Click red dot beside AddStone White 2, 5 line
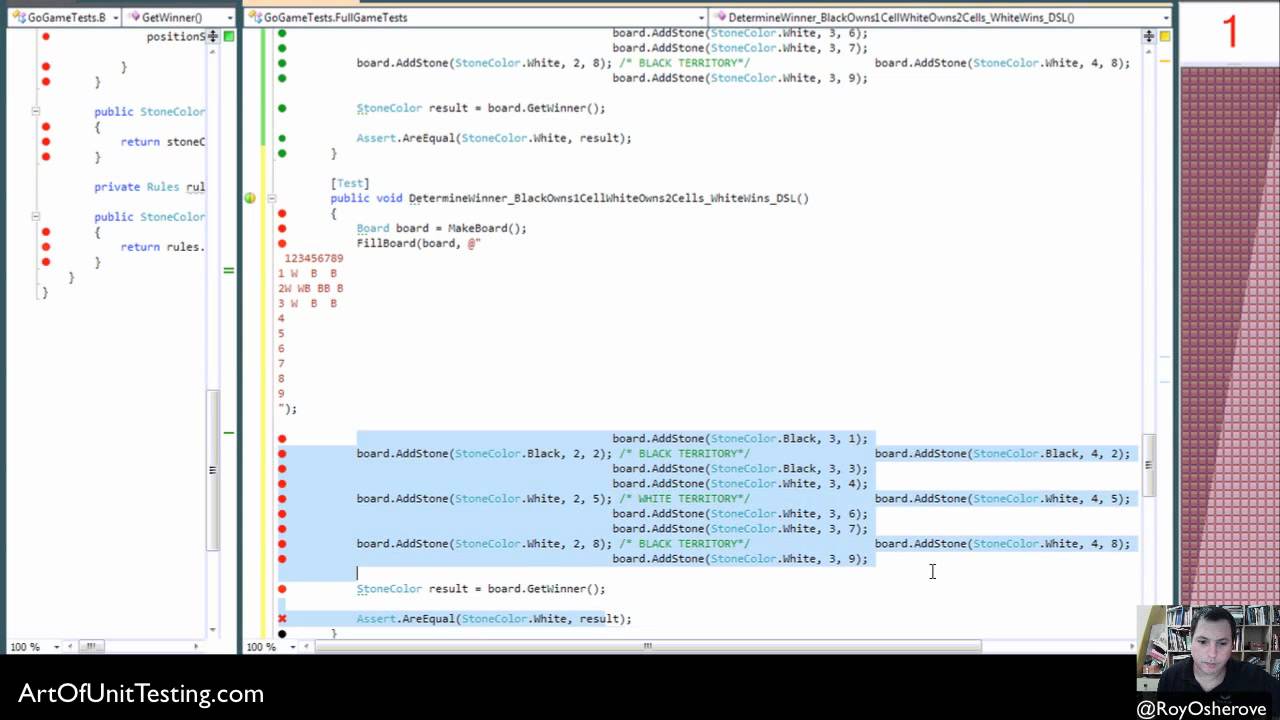The height and width of the screenshot is (720, 1280). (282, 499)
